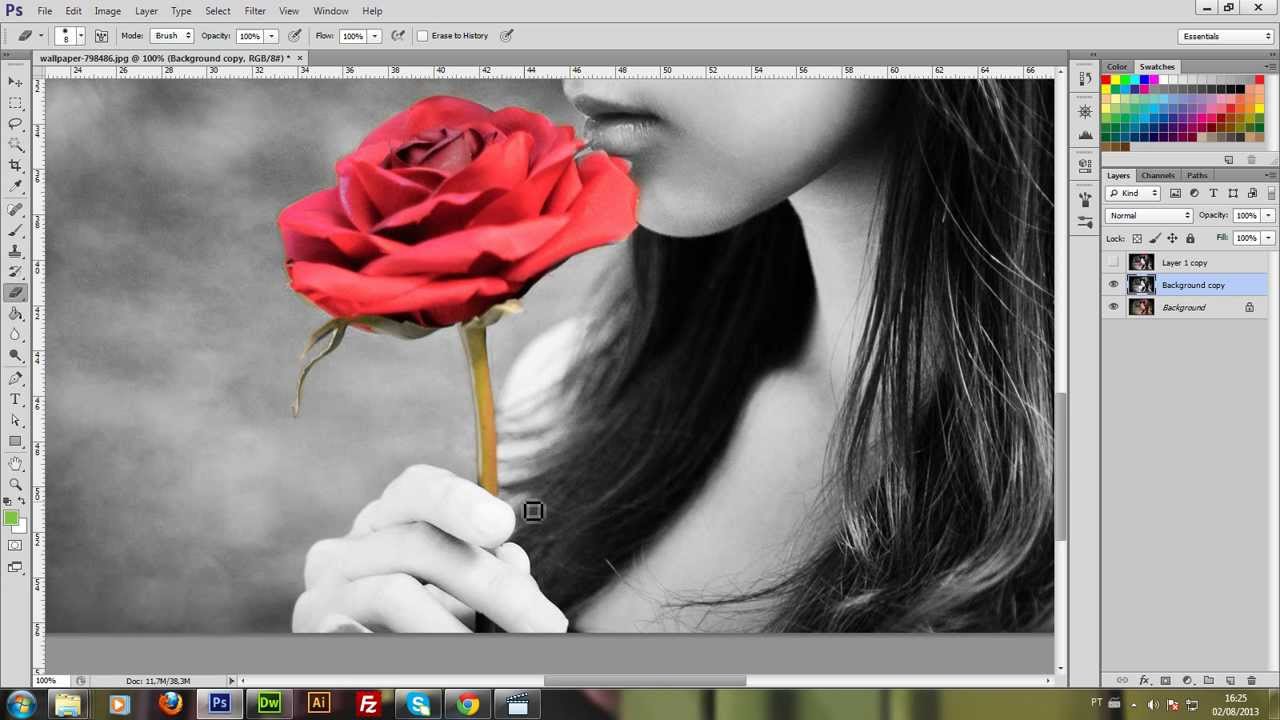The width and height of the screenshot is (1280, 720).
Task: Select the Rectangular Marquee tool
Action: pos(15,103)
